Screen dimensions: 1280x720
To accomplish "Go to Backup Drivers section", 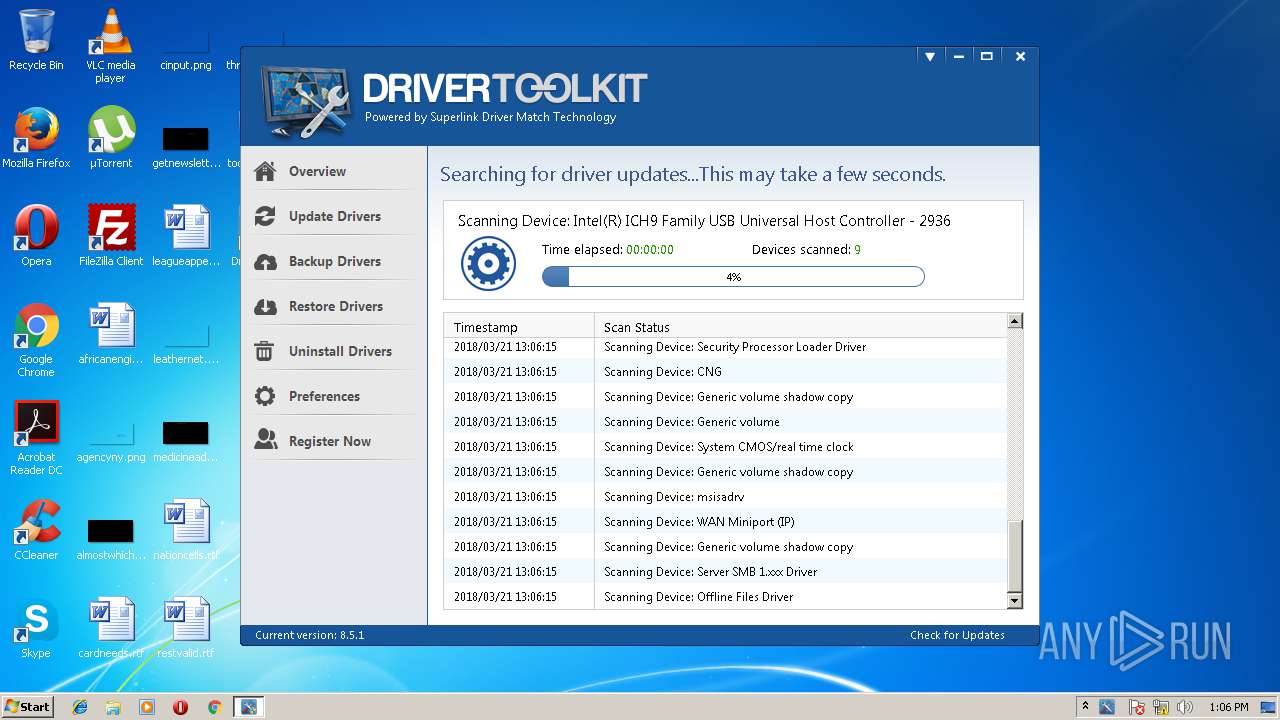I will (333, 261).
